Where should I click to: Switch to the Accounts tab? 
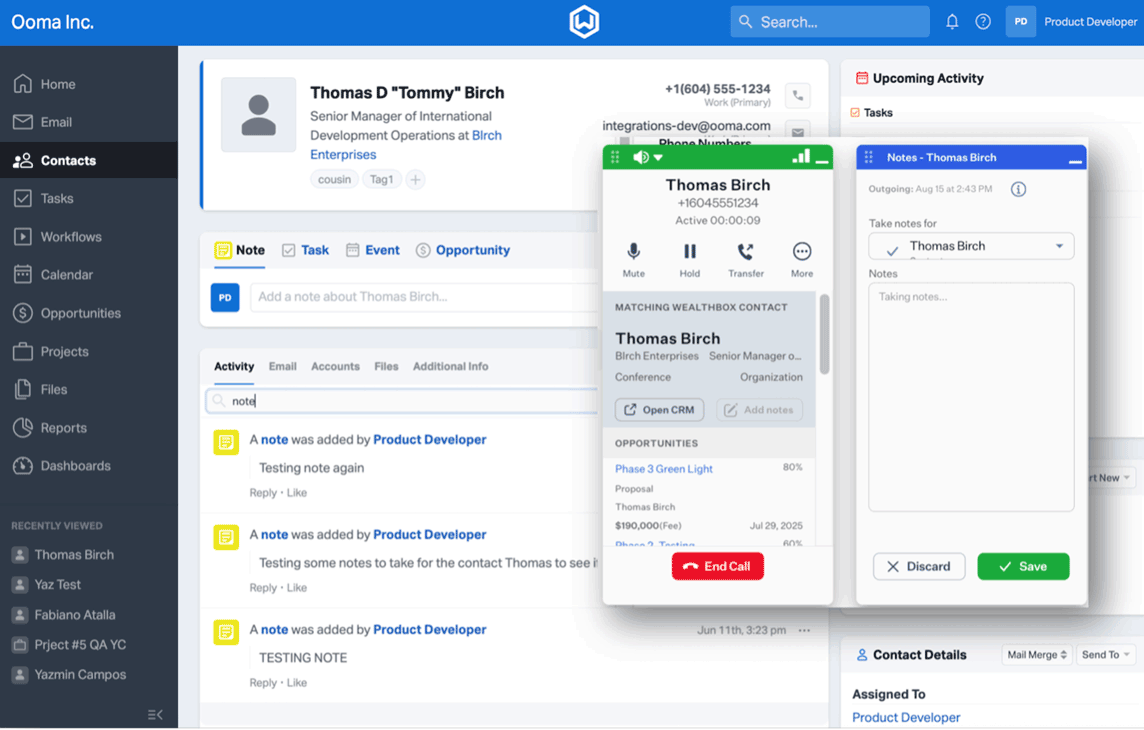click(x=335, y=367)
